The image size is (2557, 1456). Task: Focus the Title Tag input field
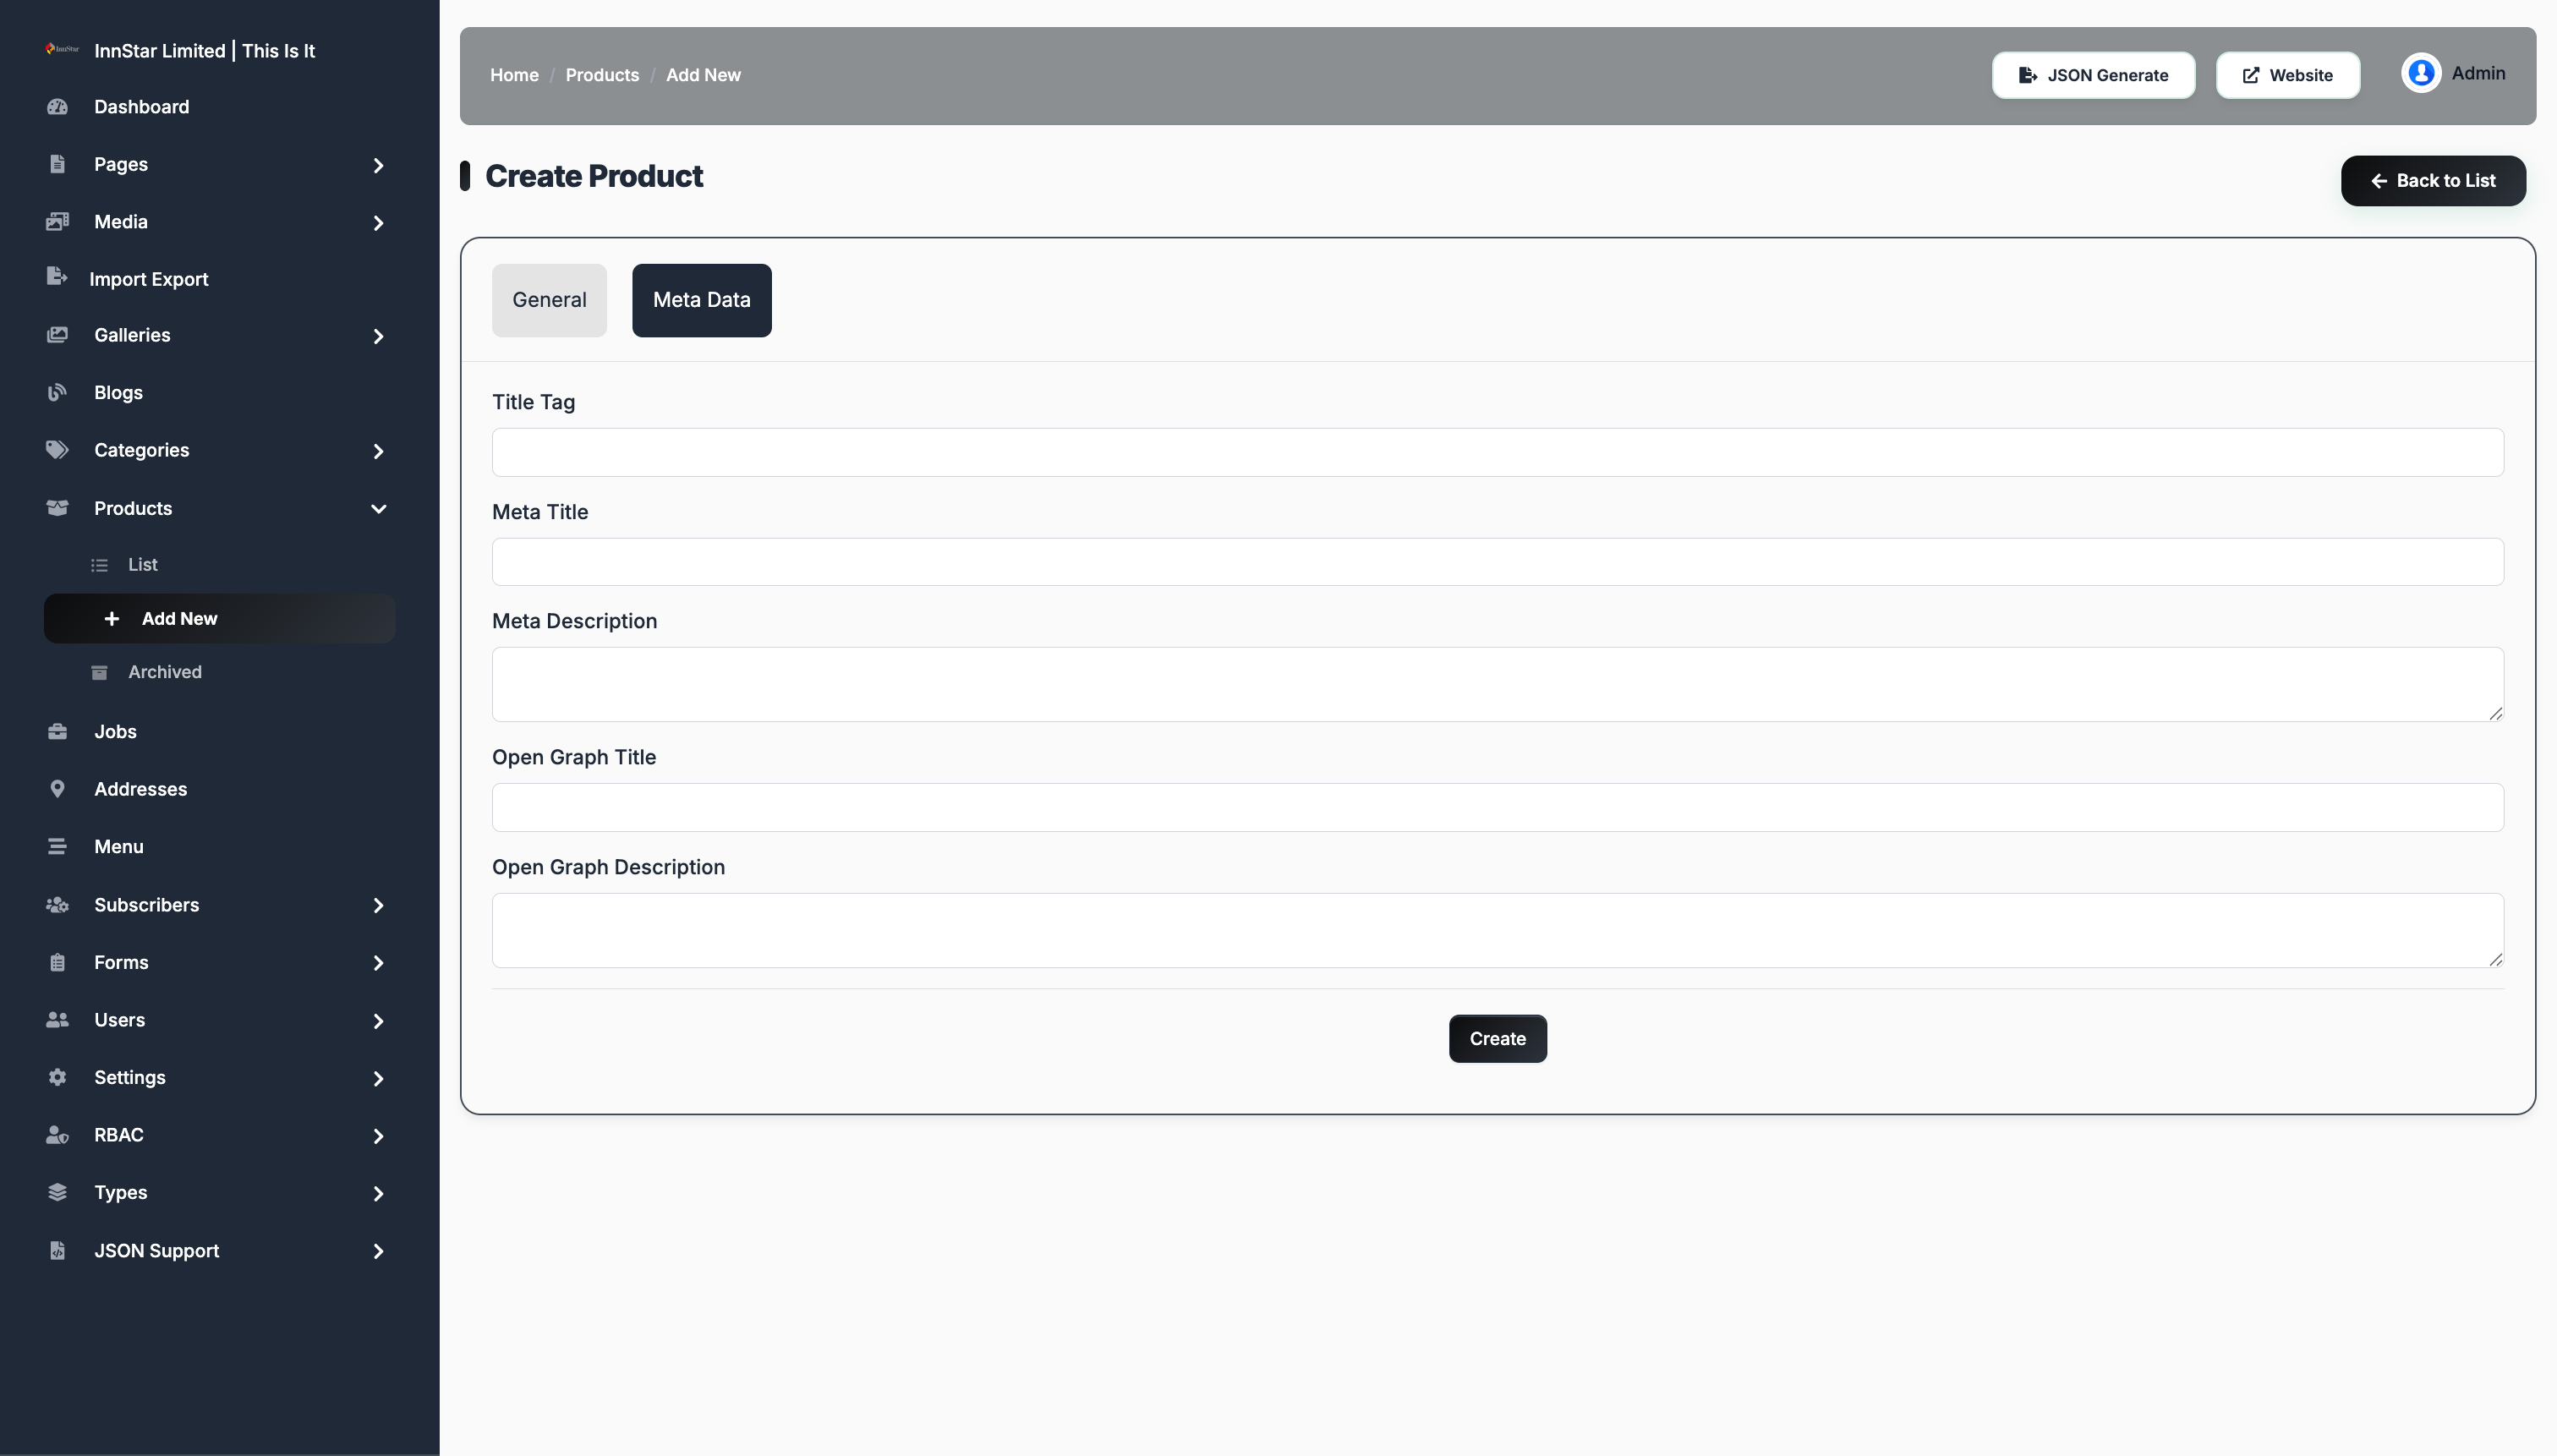[1497, 452]
